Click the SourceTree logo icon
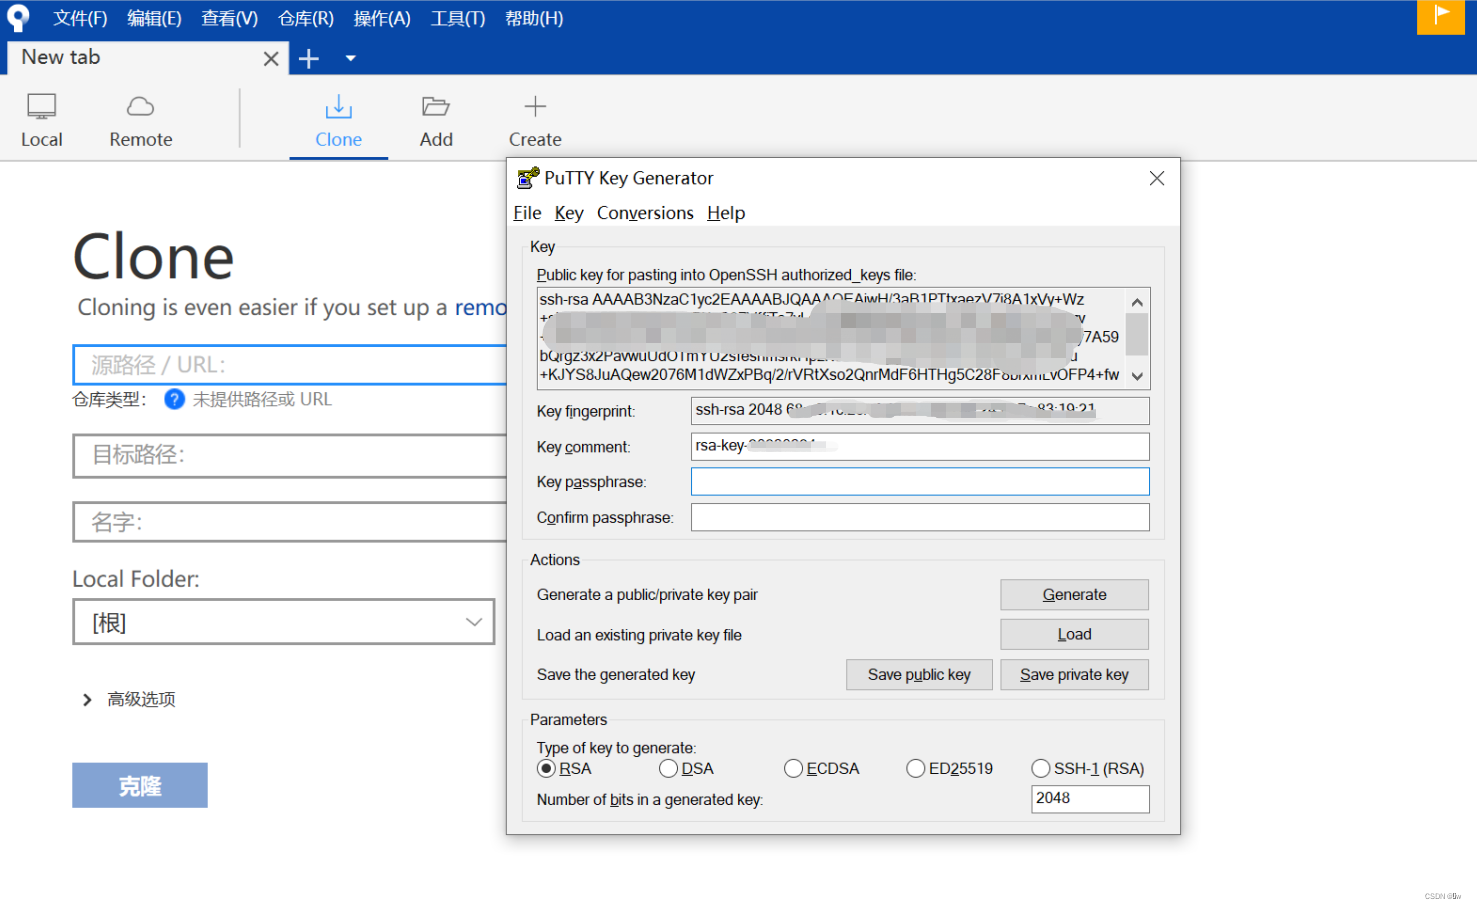 point(18,18)
